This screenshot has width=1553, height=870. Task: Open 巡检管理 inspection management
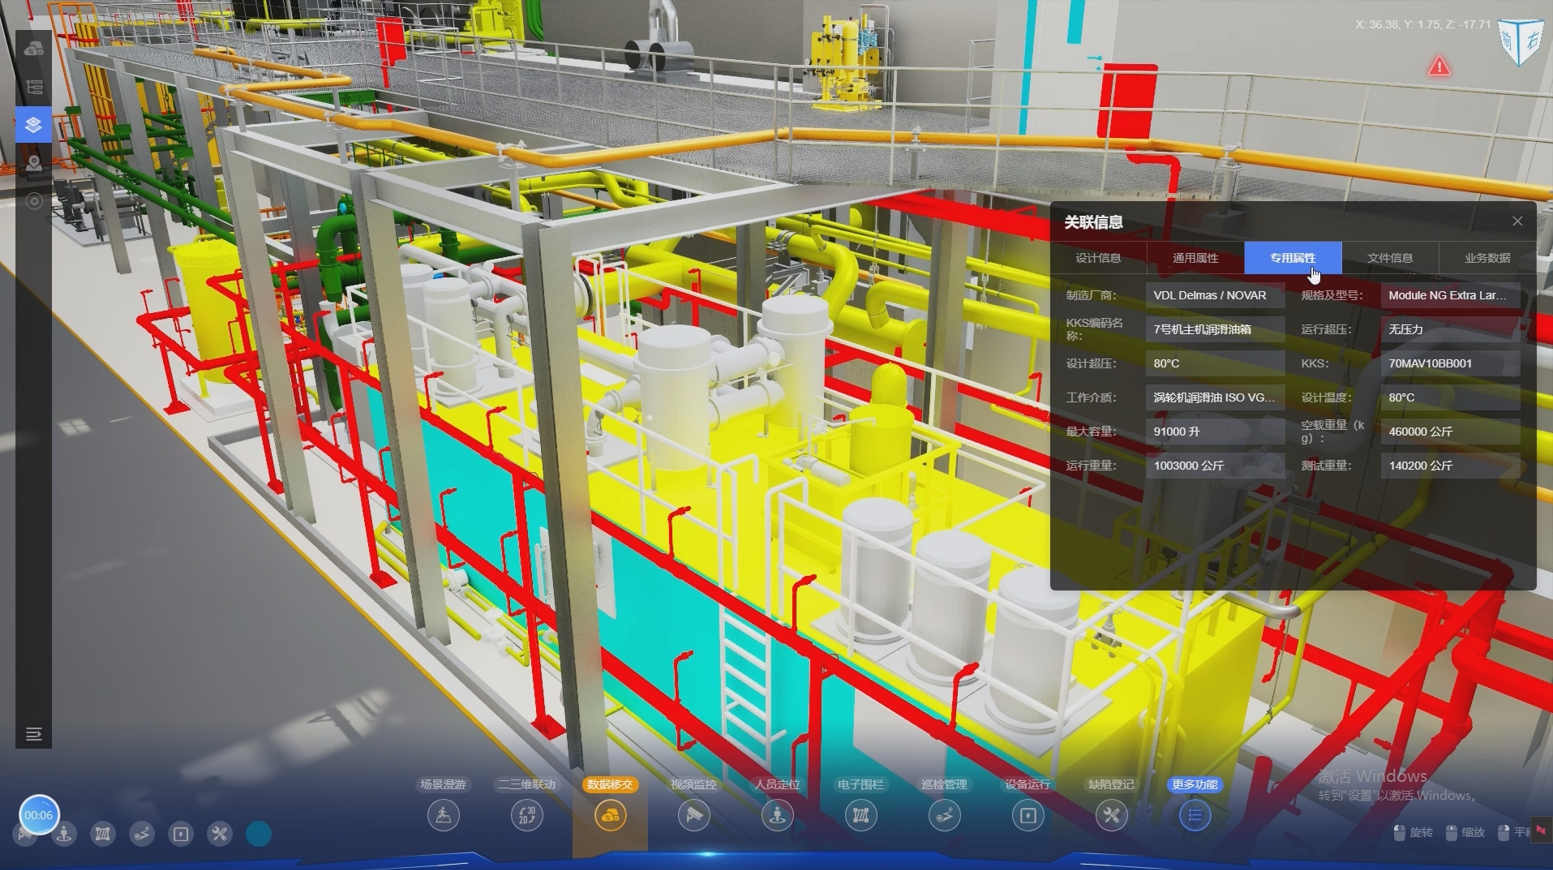click(x=944, y=815)
